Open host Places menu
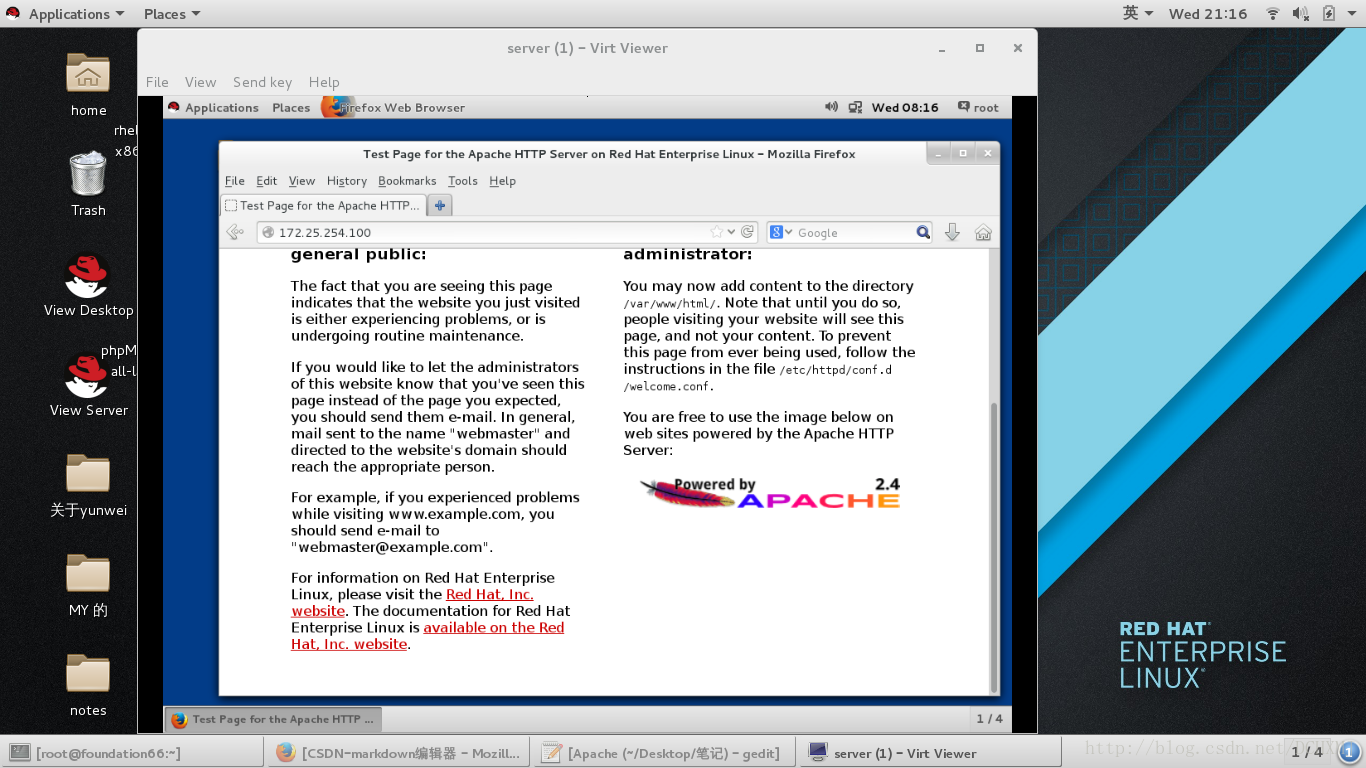 point(171,14)
